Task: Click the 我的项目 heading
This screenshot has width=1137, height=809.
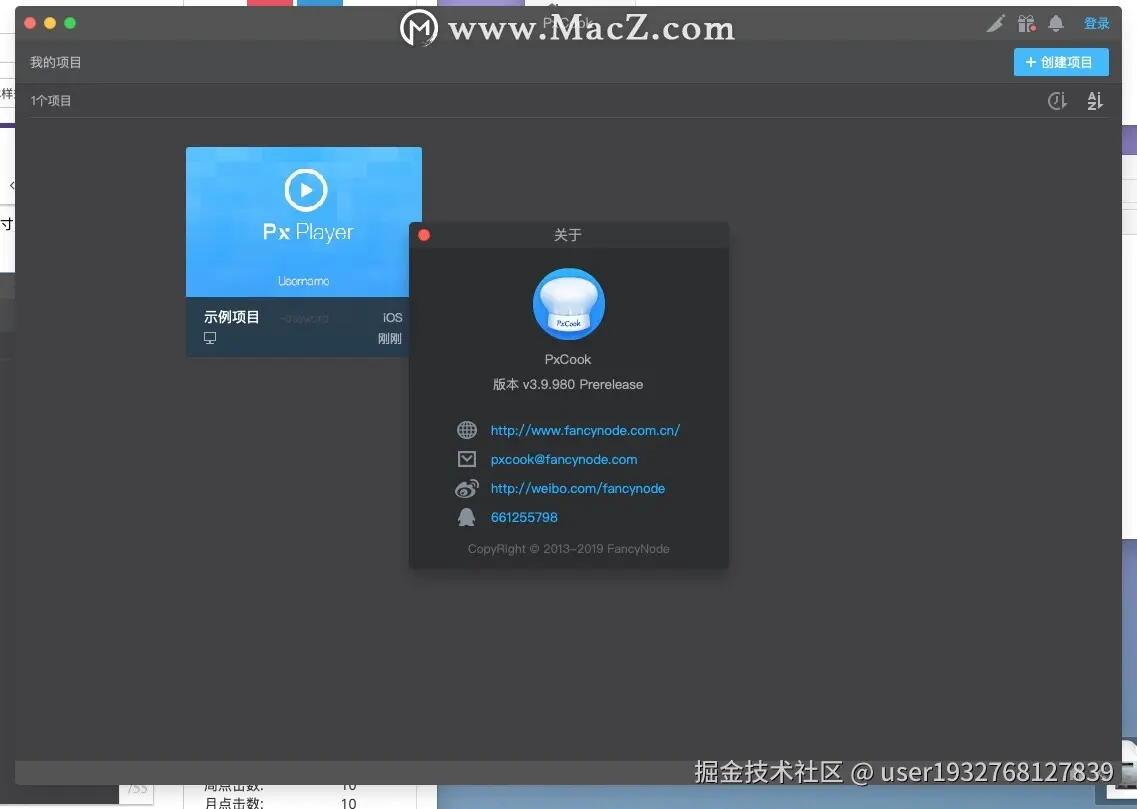Action: click(56, 62)
